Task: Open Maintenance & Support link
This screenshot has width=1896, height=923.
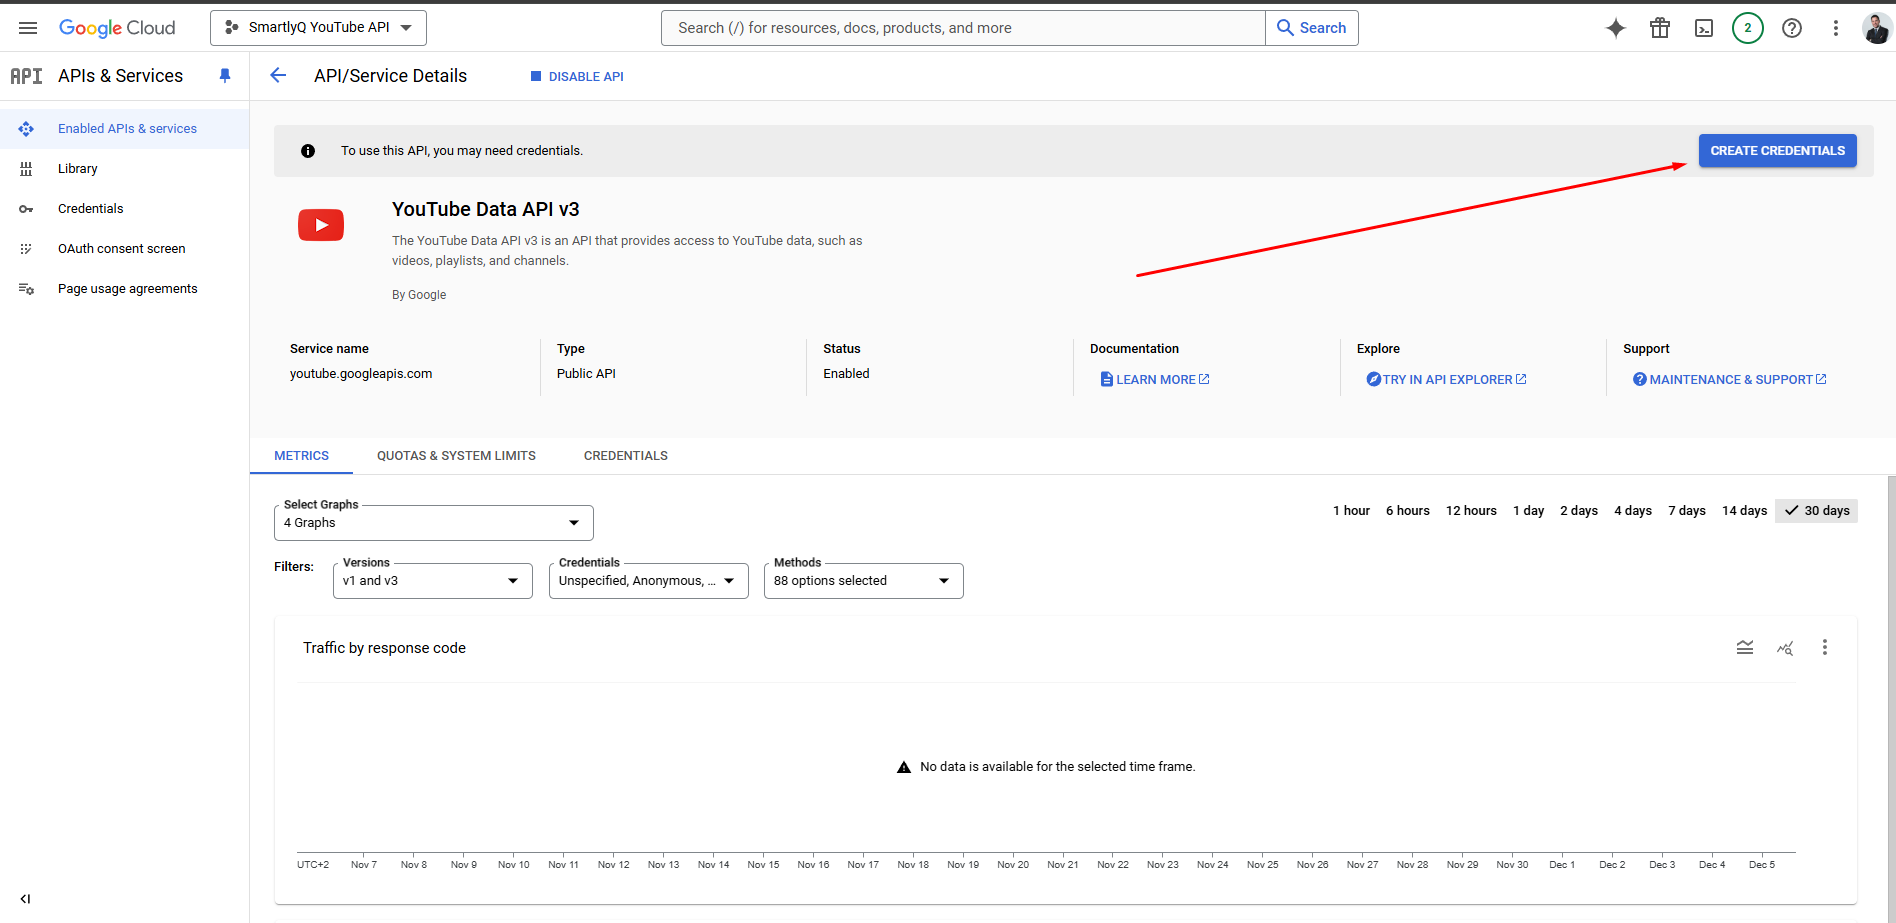Action: point(1730,380)
